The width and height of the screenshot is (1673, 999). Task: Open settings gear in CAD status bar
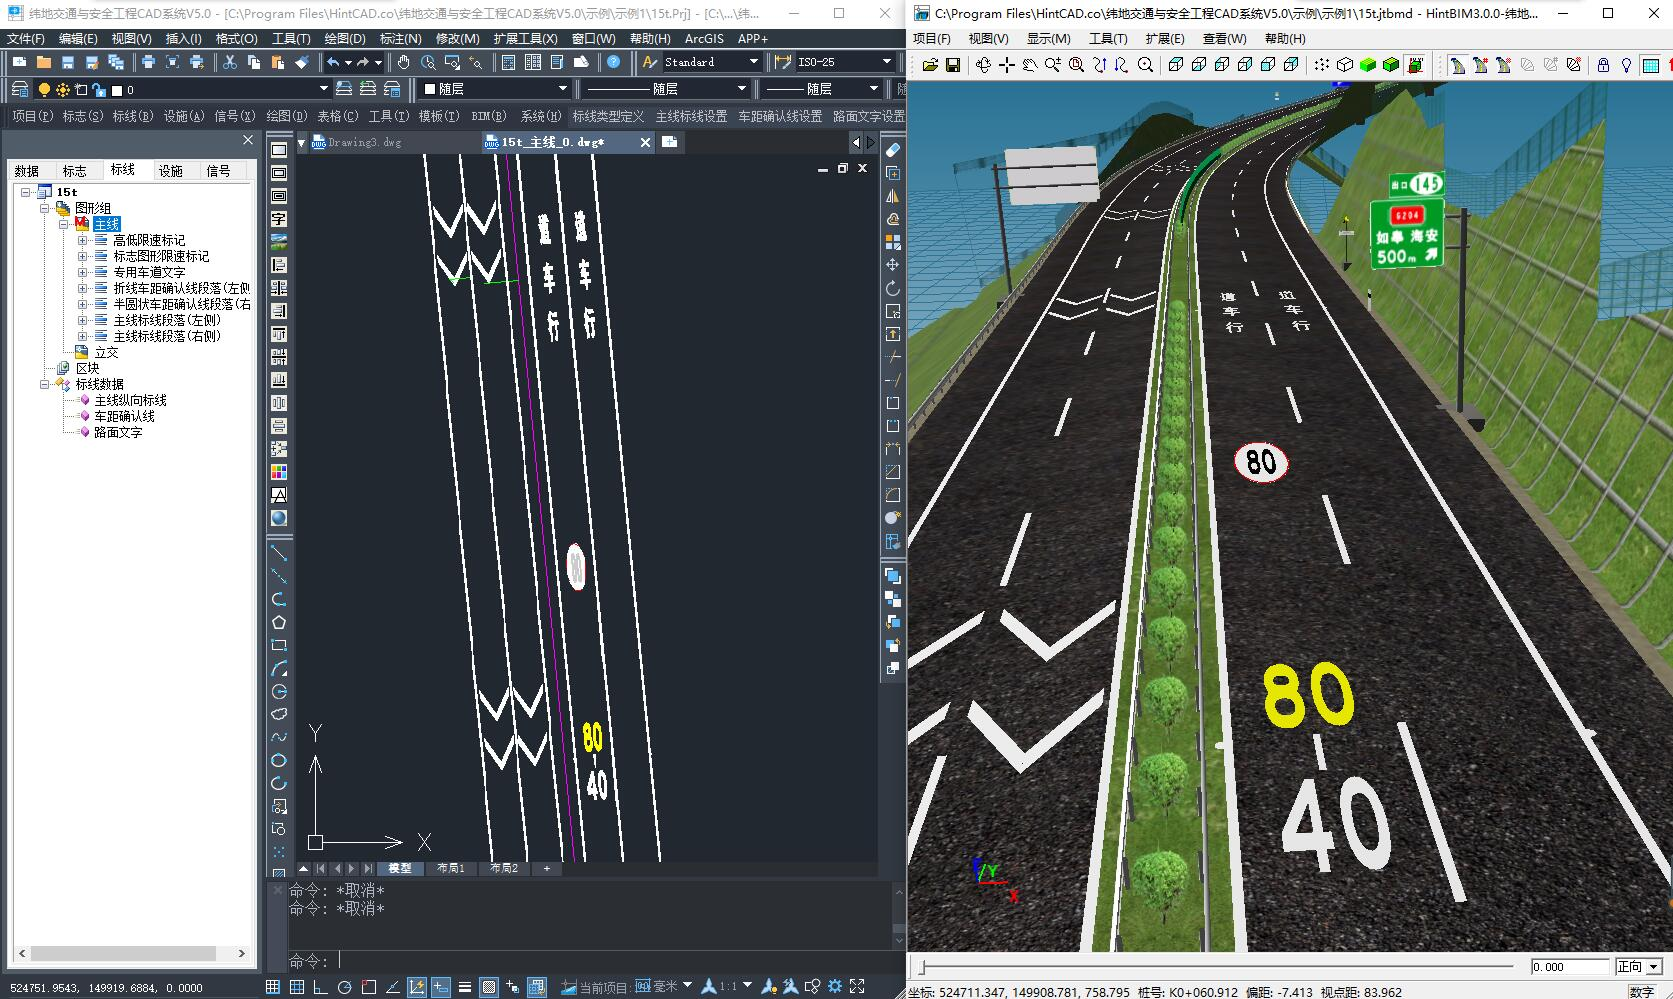pyautogui.click(x=835, y=987)
